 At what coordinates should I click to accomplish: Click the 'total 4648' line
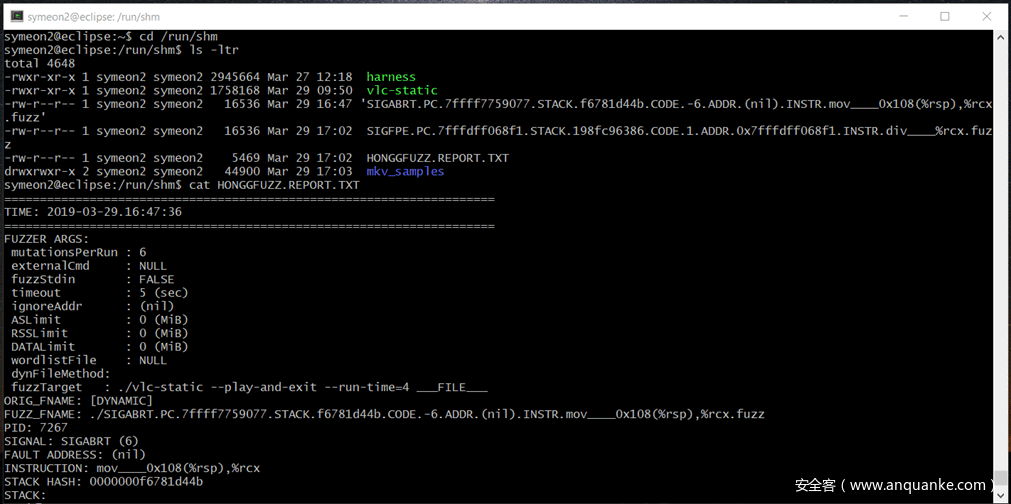click(x=40, y=63)
